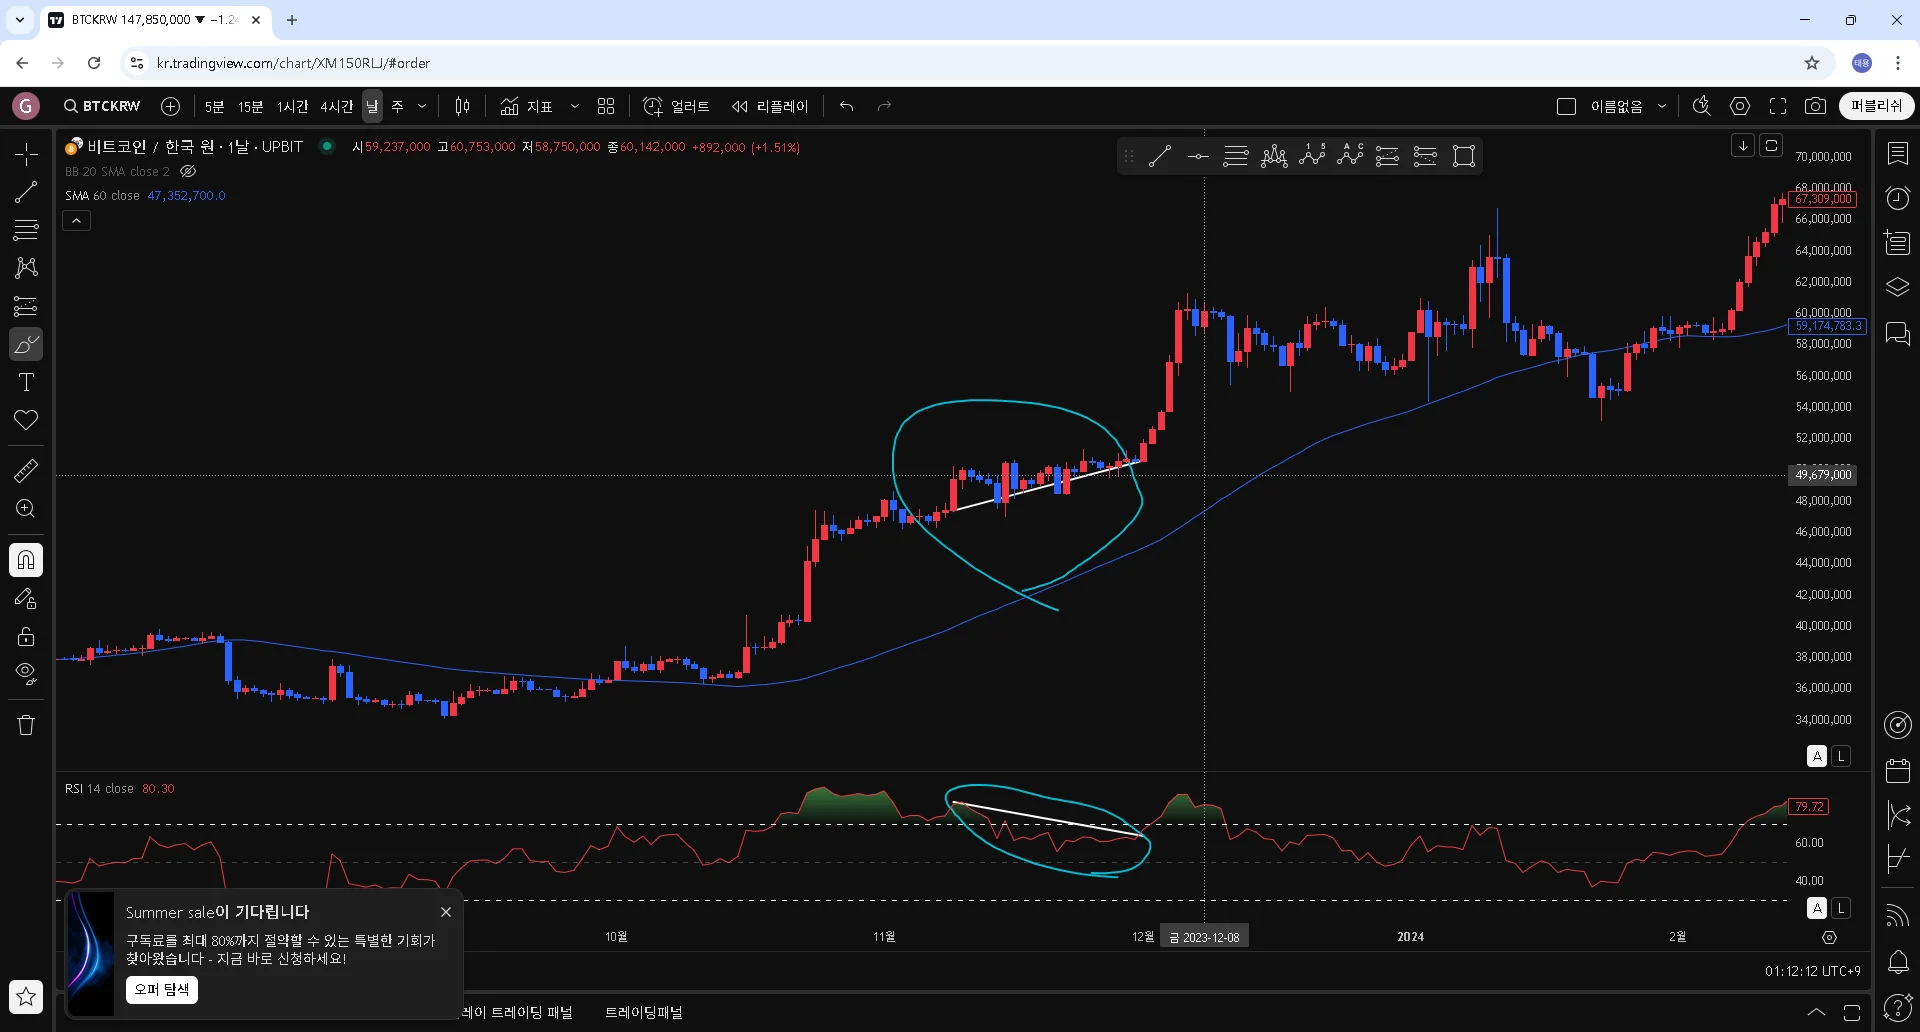Open the forecasting and measurement tools
Viewport: 1920px width, 1032px height.
(x=26, y=306)
